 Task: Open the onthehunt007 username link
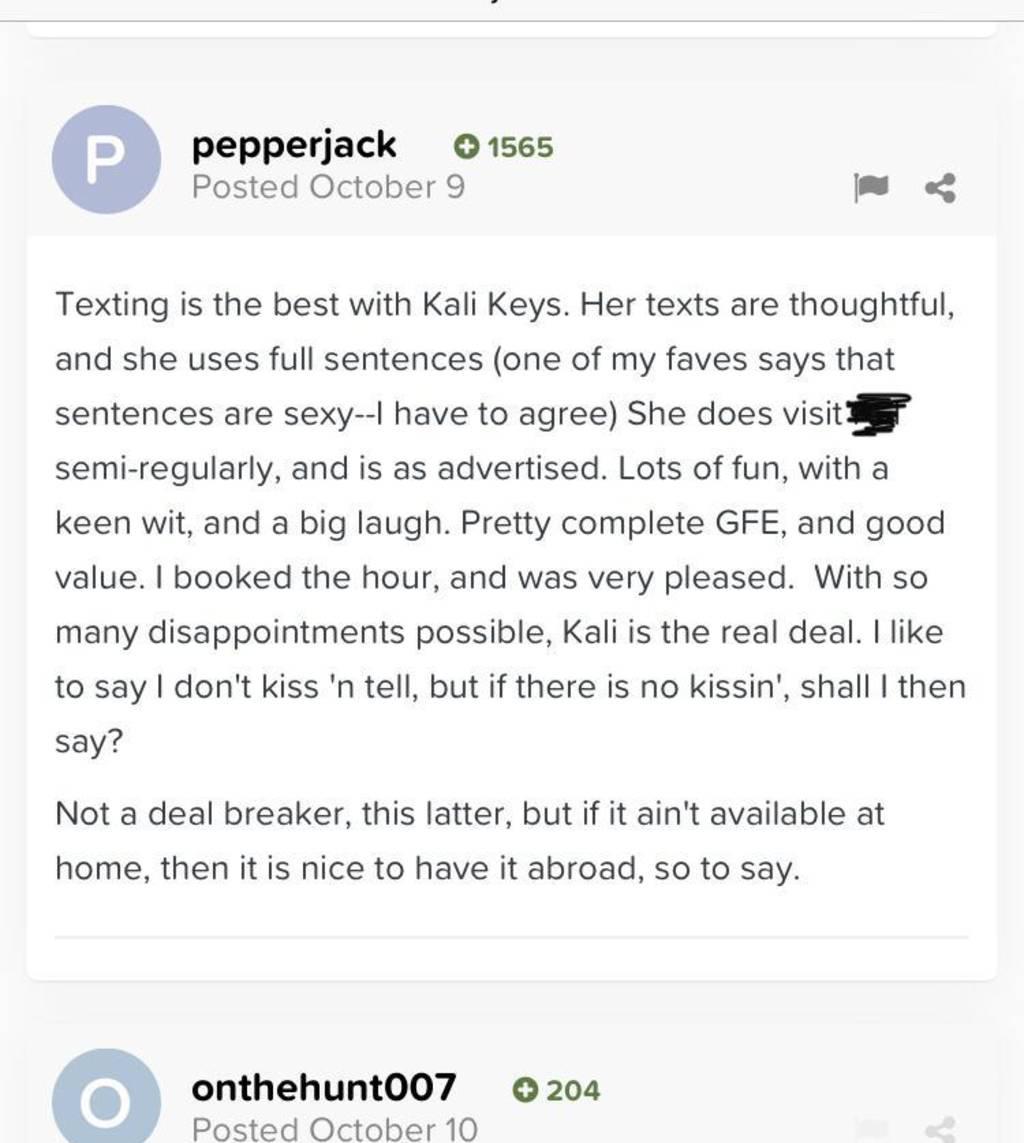324,1087
